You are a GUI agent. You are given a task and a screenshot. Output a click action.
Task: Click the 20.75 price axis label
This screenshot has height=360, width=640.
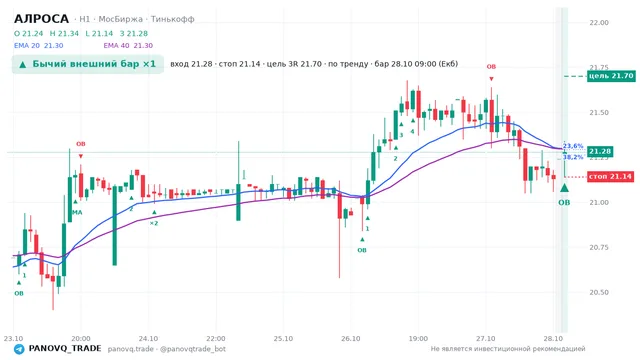[599, 247]
